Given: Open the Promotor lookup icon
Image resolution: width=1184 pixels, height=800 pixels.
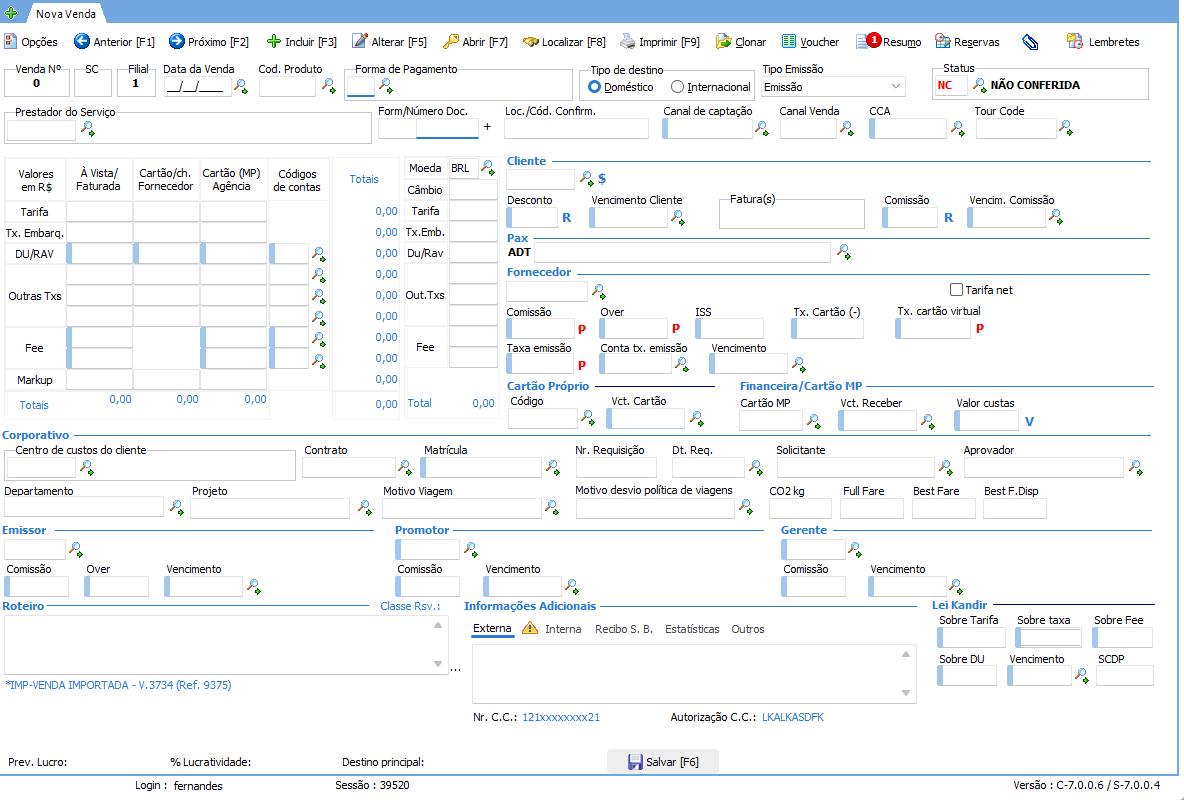Looking at the screenshot, I should [x=470, y=549].
